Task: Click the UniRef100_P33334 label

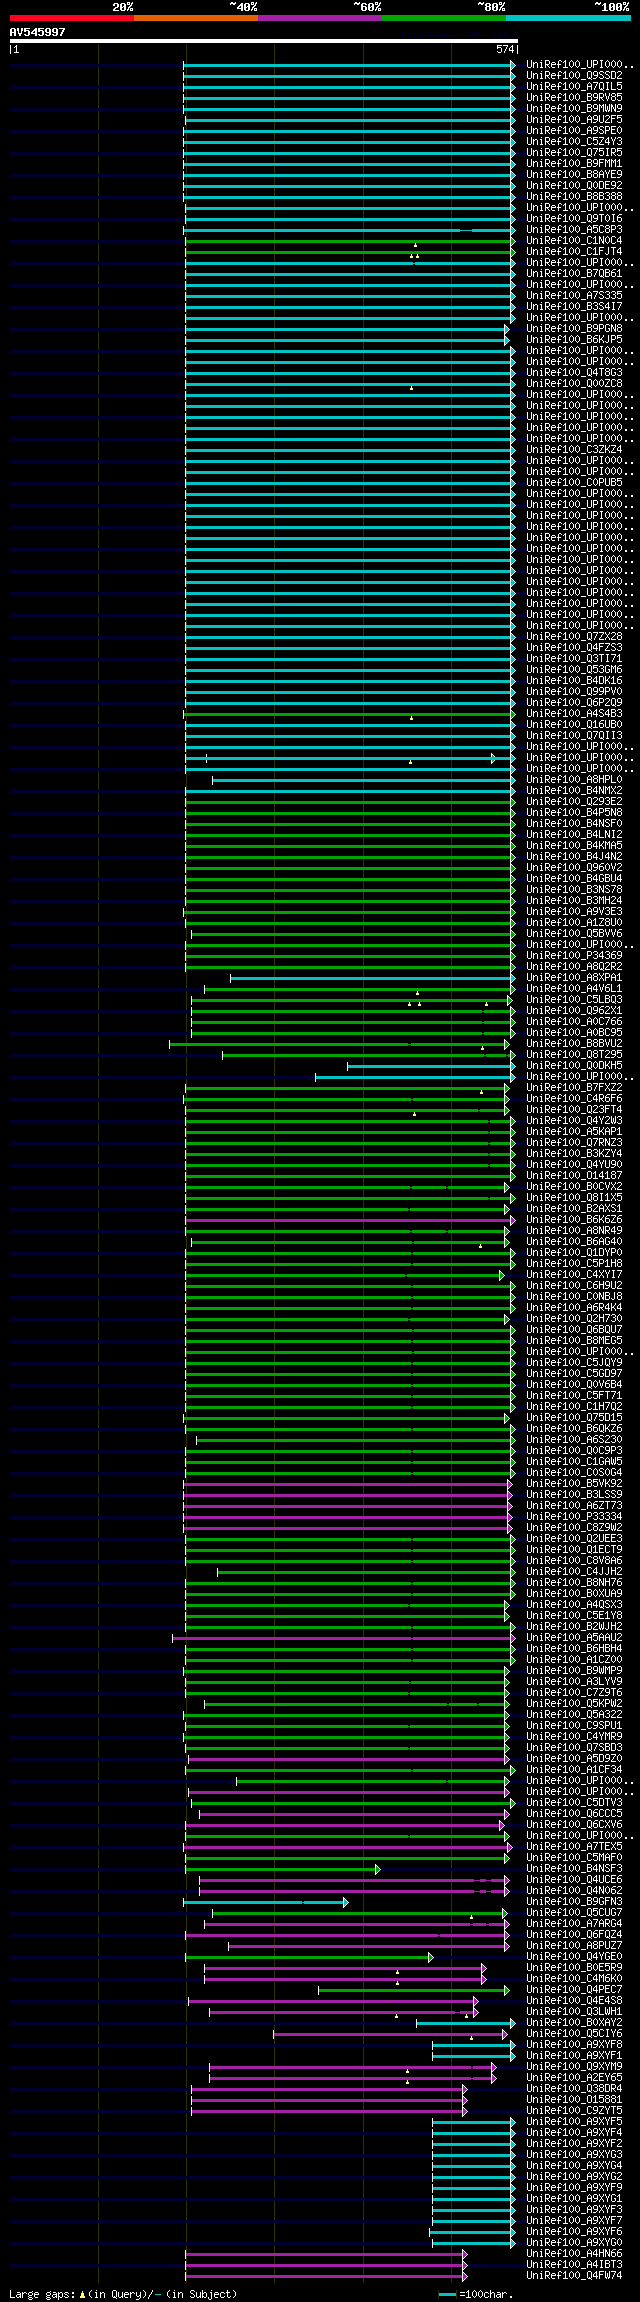Action: point(574,1516)
